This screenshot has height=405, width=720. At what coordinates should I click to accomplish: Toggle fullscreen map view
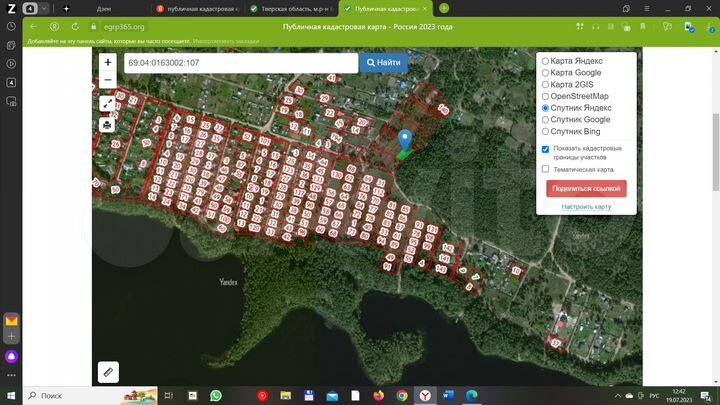tap(107, 103)
